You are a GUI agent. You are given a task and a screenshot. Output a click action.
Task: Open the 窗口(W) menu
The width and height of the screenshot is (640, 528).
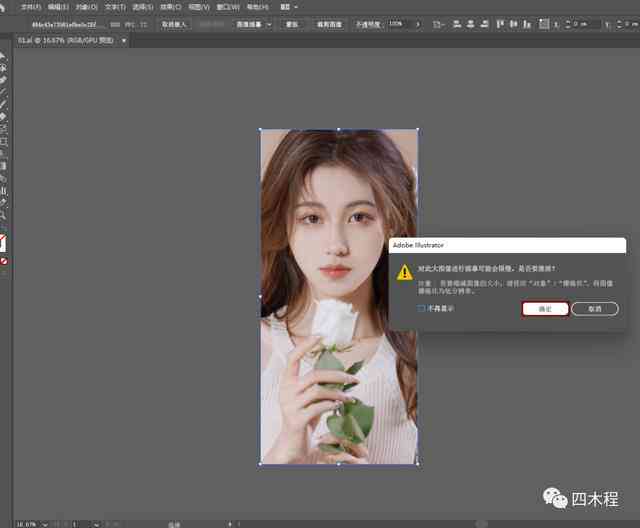pyautogui.click(x=228, y=7)
